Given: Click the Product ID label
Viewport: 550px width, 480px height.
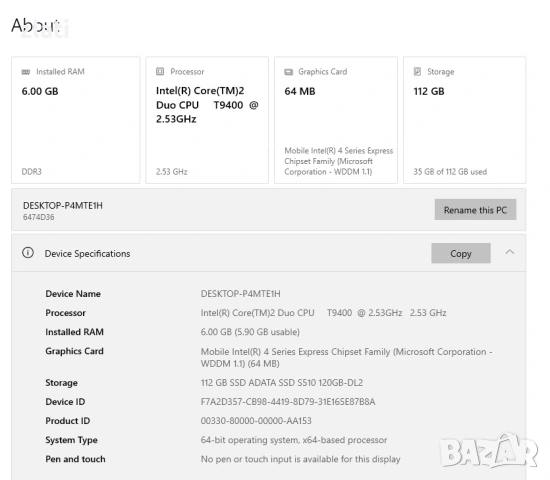Looking at the screenshot, I should pos(68,421).
